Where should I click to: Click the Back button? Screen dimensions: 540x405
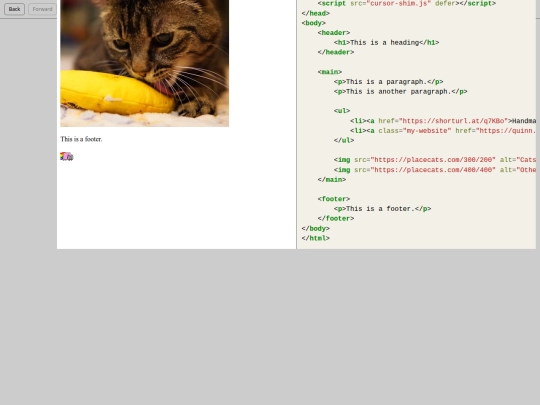pos(14,9)
